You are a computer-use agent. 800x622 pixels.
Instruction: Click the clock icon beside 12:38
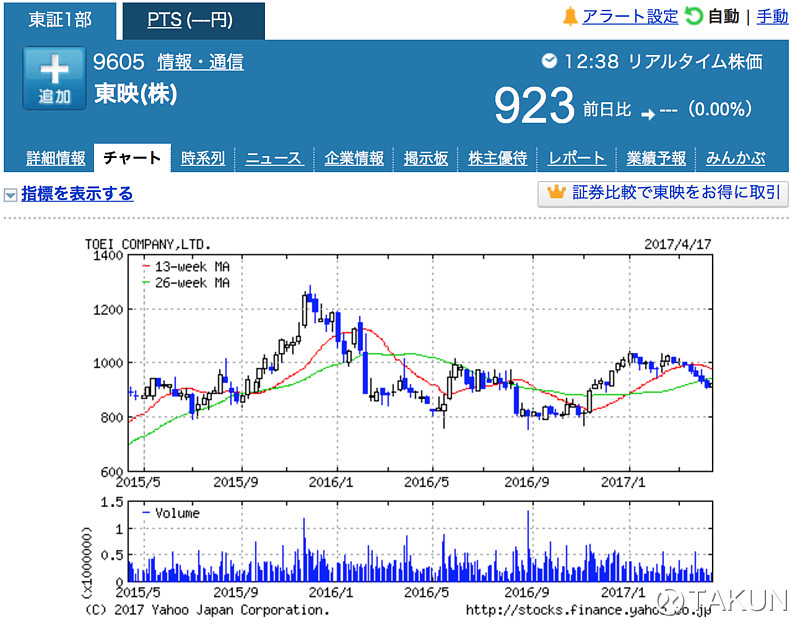[549, 61]
